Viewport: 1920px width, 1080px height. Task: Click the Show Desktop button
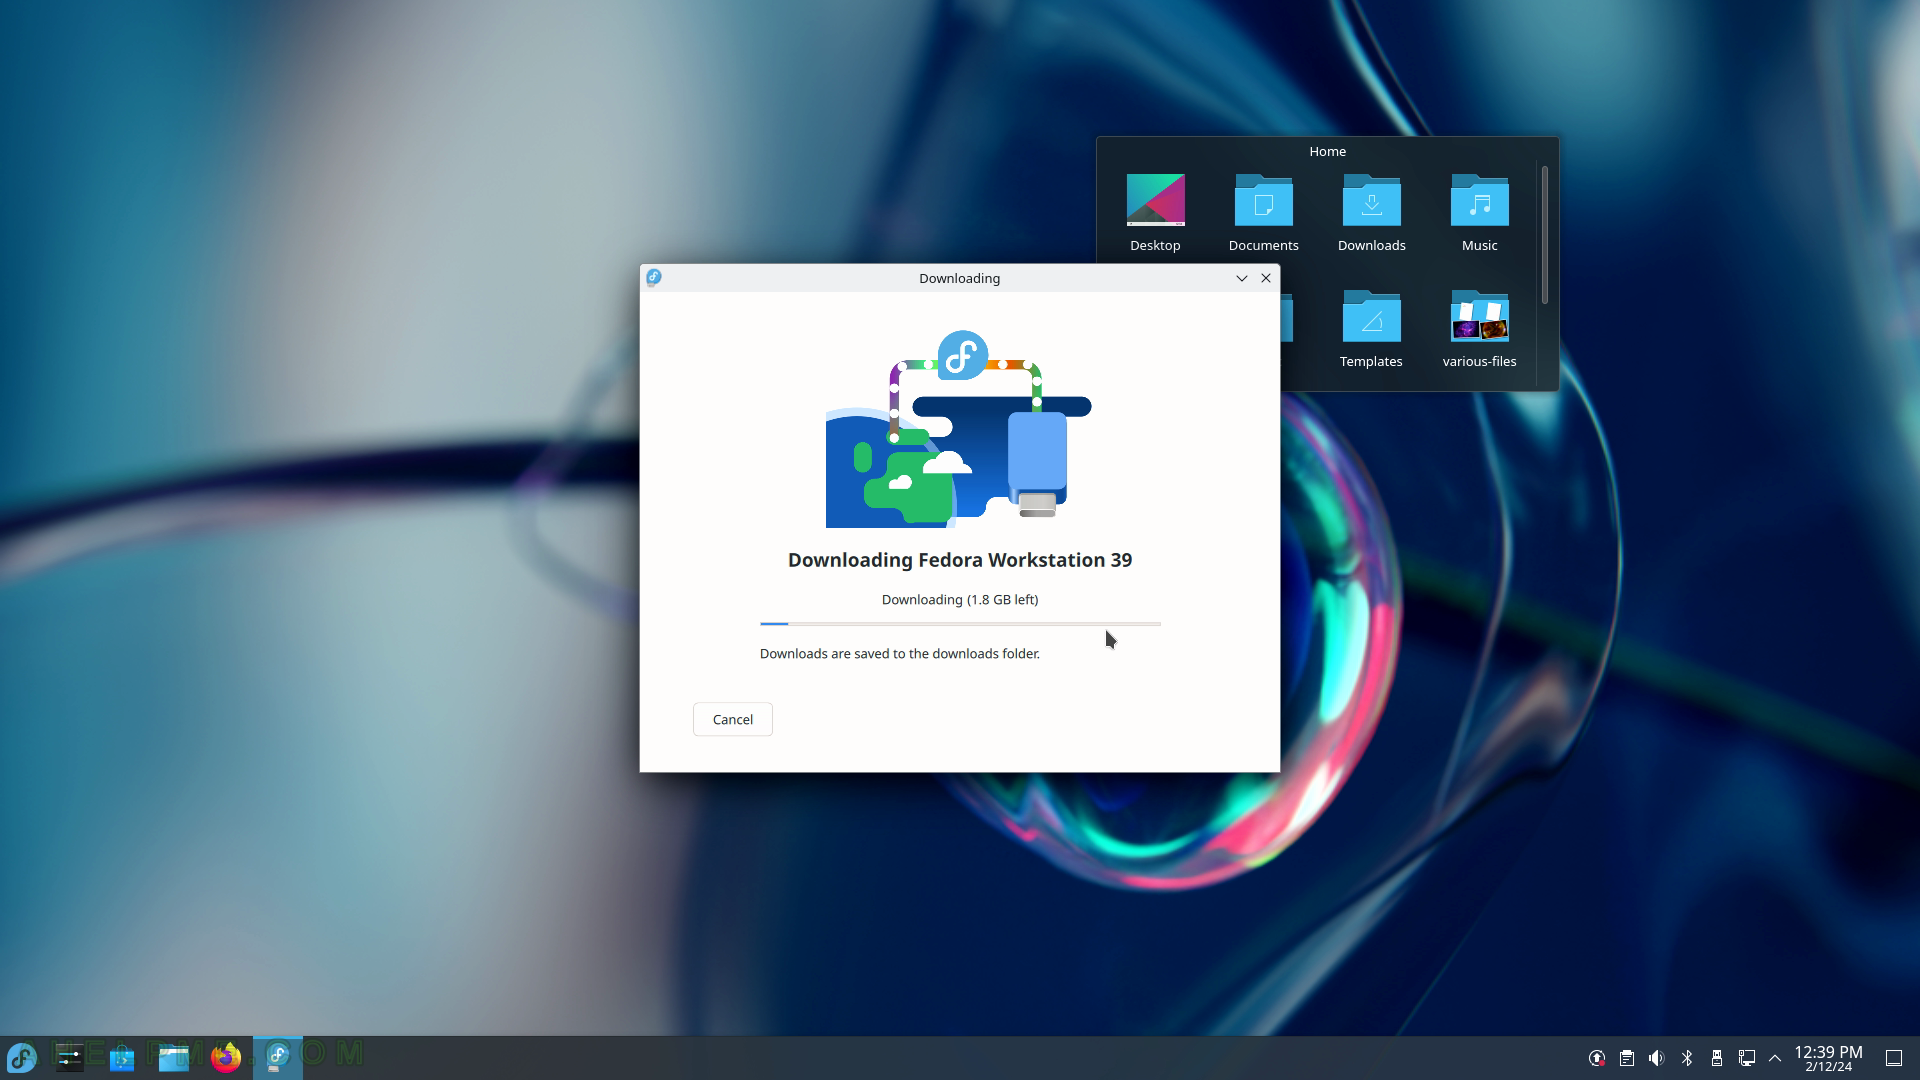[1894, 1058]
